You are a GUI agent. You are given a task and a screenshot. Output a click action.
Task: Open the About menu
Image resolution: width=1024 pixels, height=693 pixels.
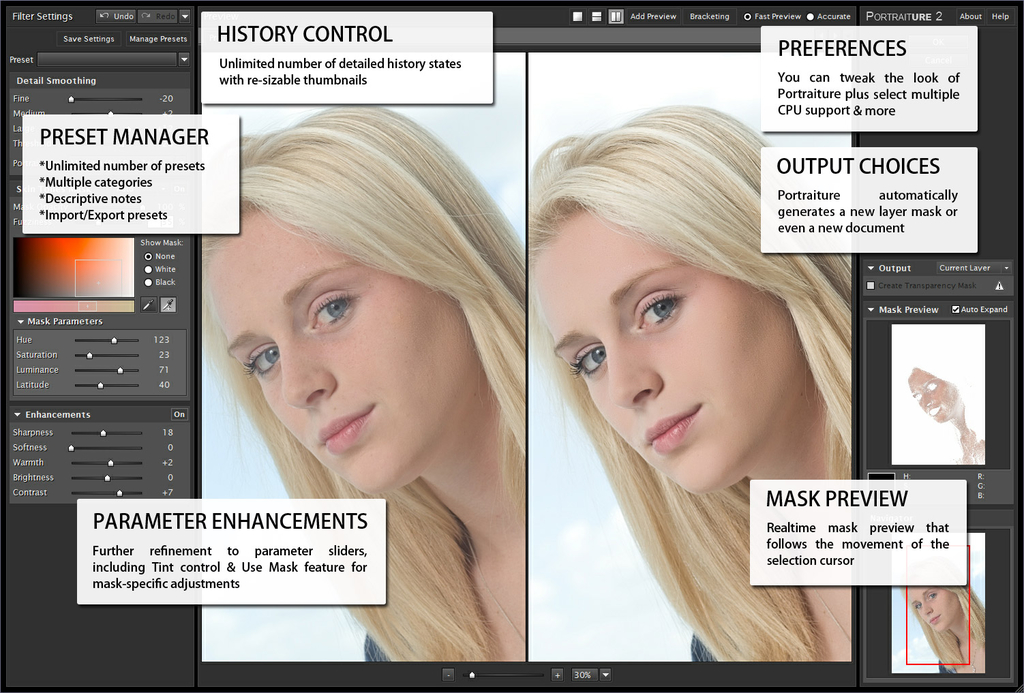(x=970, y=16)
